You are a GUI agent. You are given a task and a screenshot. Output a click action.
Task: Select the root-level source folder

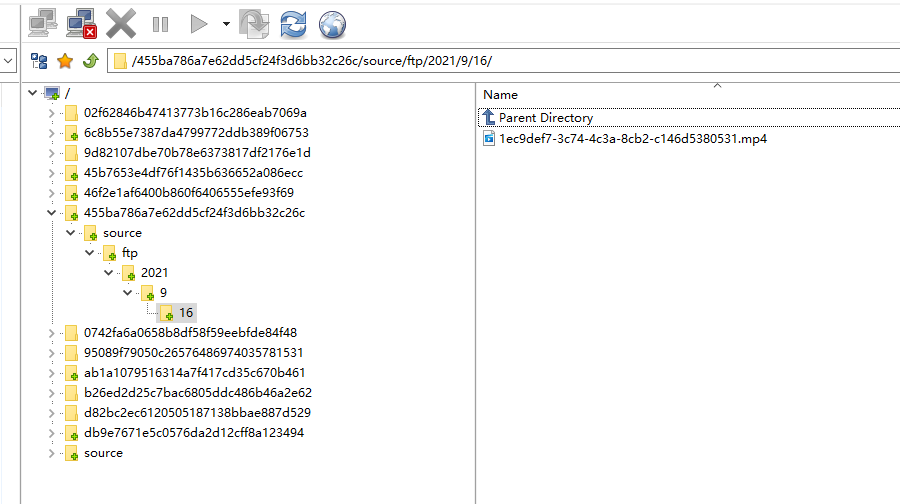pyautogui.click(x=103, y=453)
